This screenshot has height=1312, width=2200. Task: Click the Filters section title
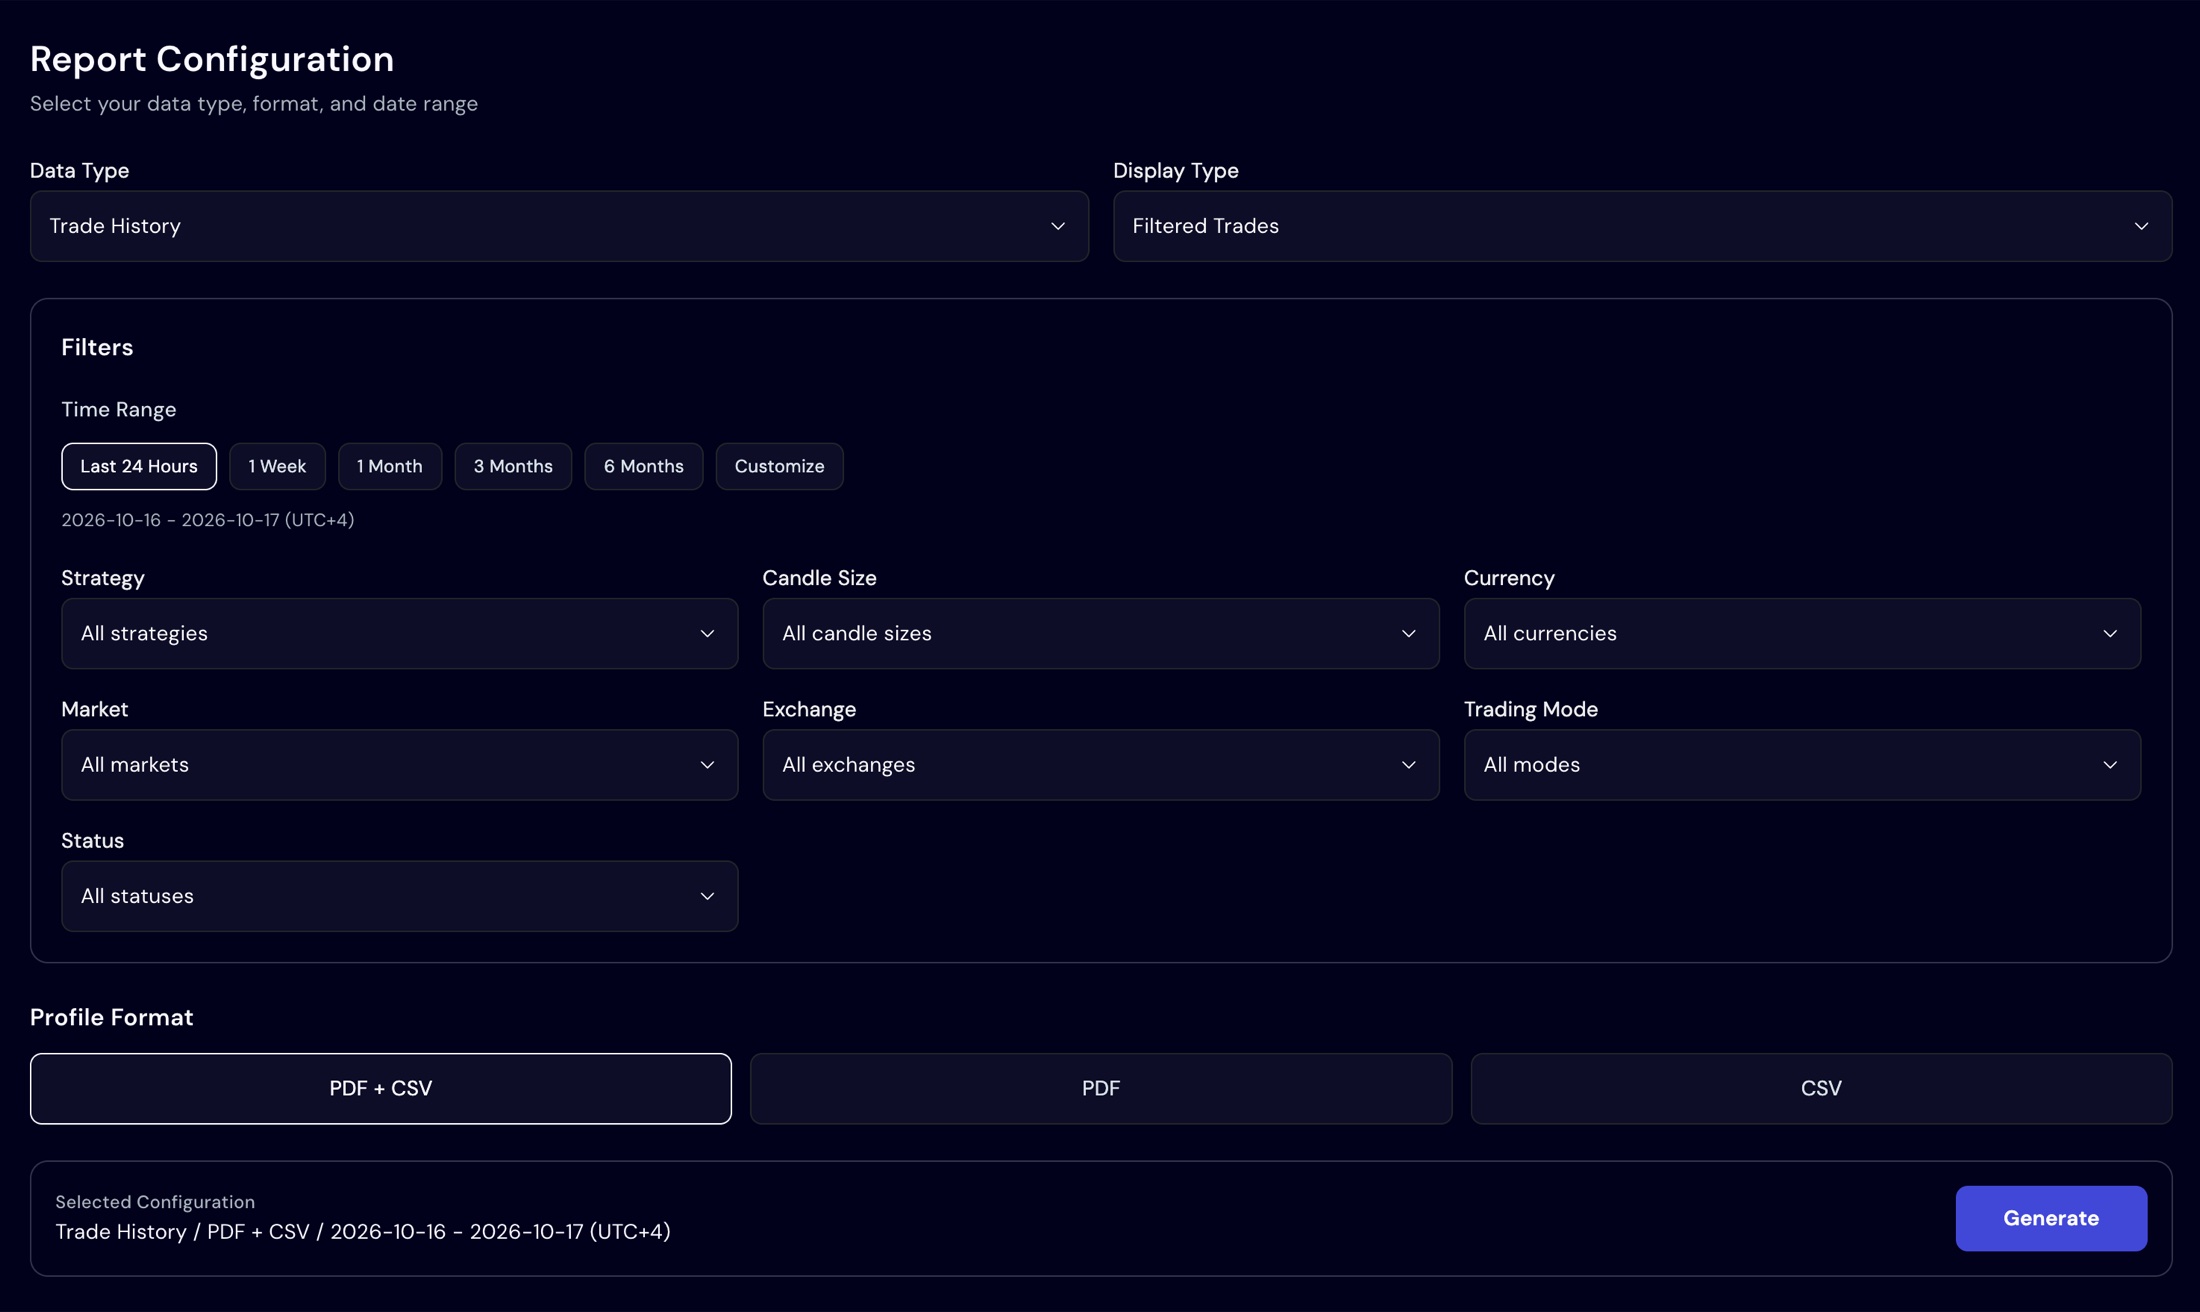point(97,347)
